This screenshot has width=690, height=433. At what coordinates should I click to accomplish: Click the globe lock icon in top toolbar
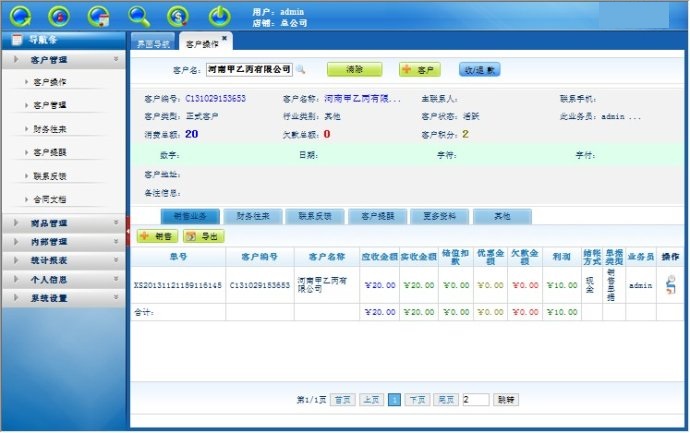click(x=59, y=16)
